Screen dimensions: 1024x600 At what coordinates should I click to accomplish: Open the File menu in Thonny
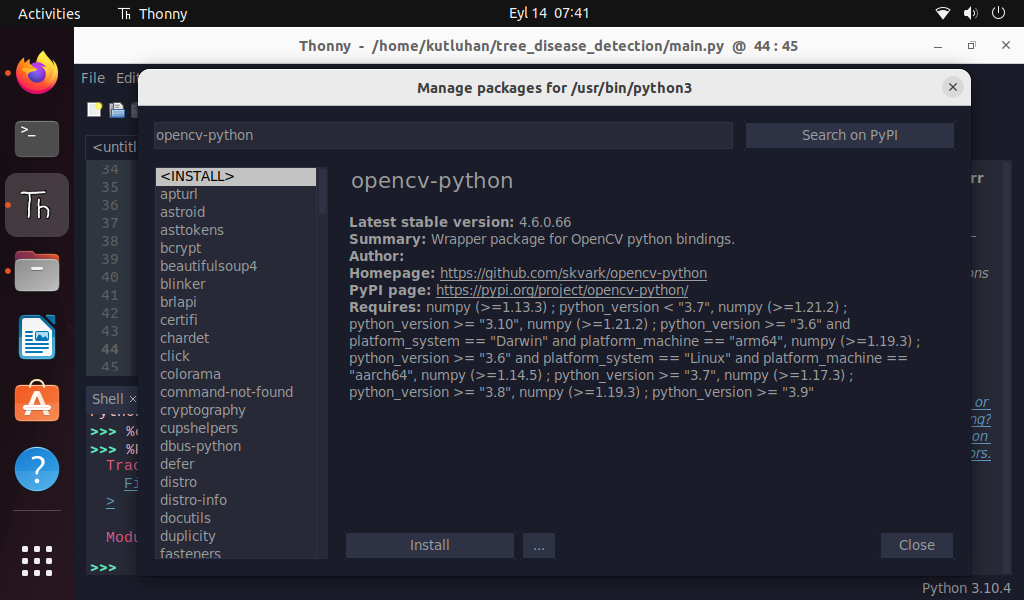[93, 78]
